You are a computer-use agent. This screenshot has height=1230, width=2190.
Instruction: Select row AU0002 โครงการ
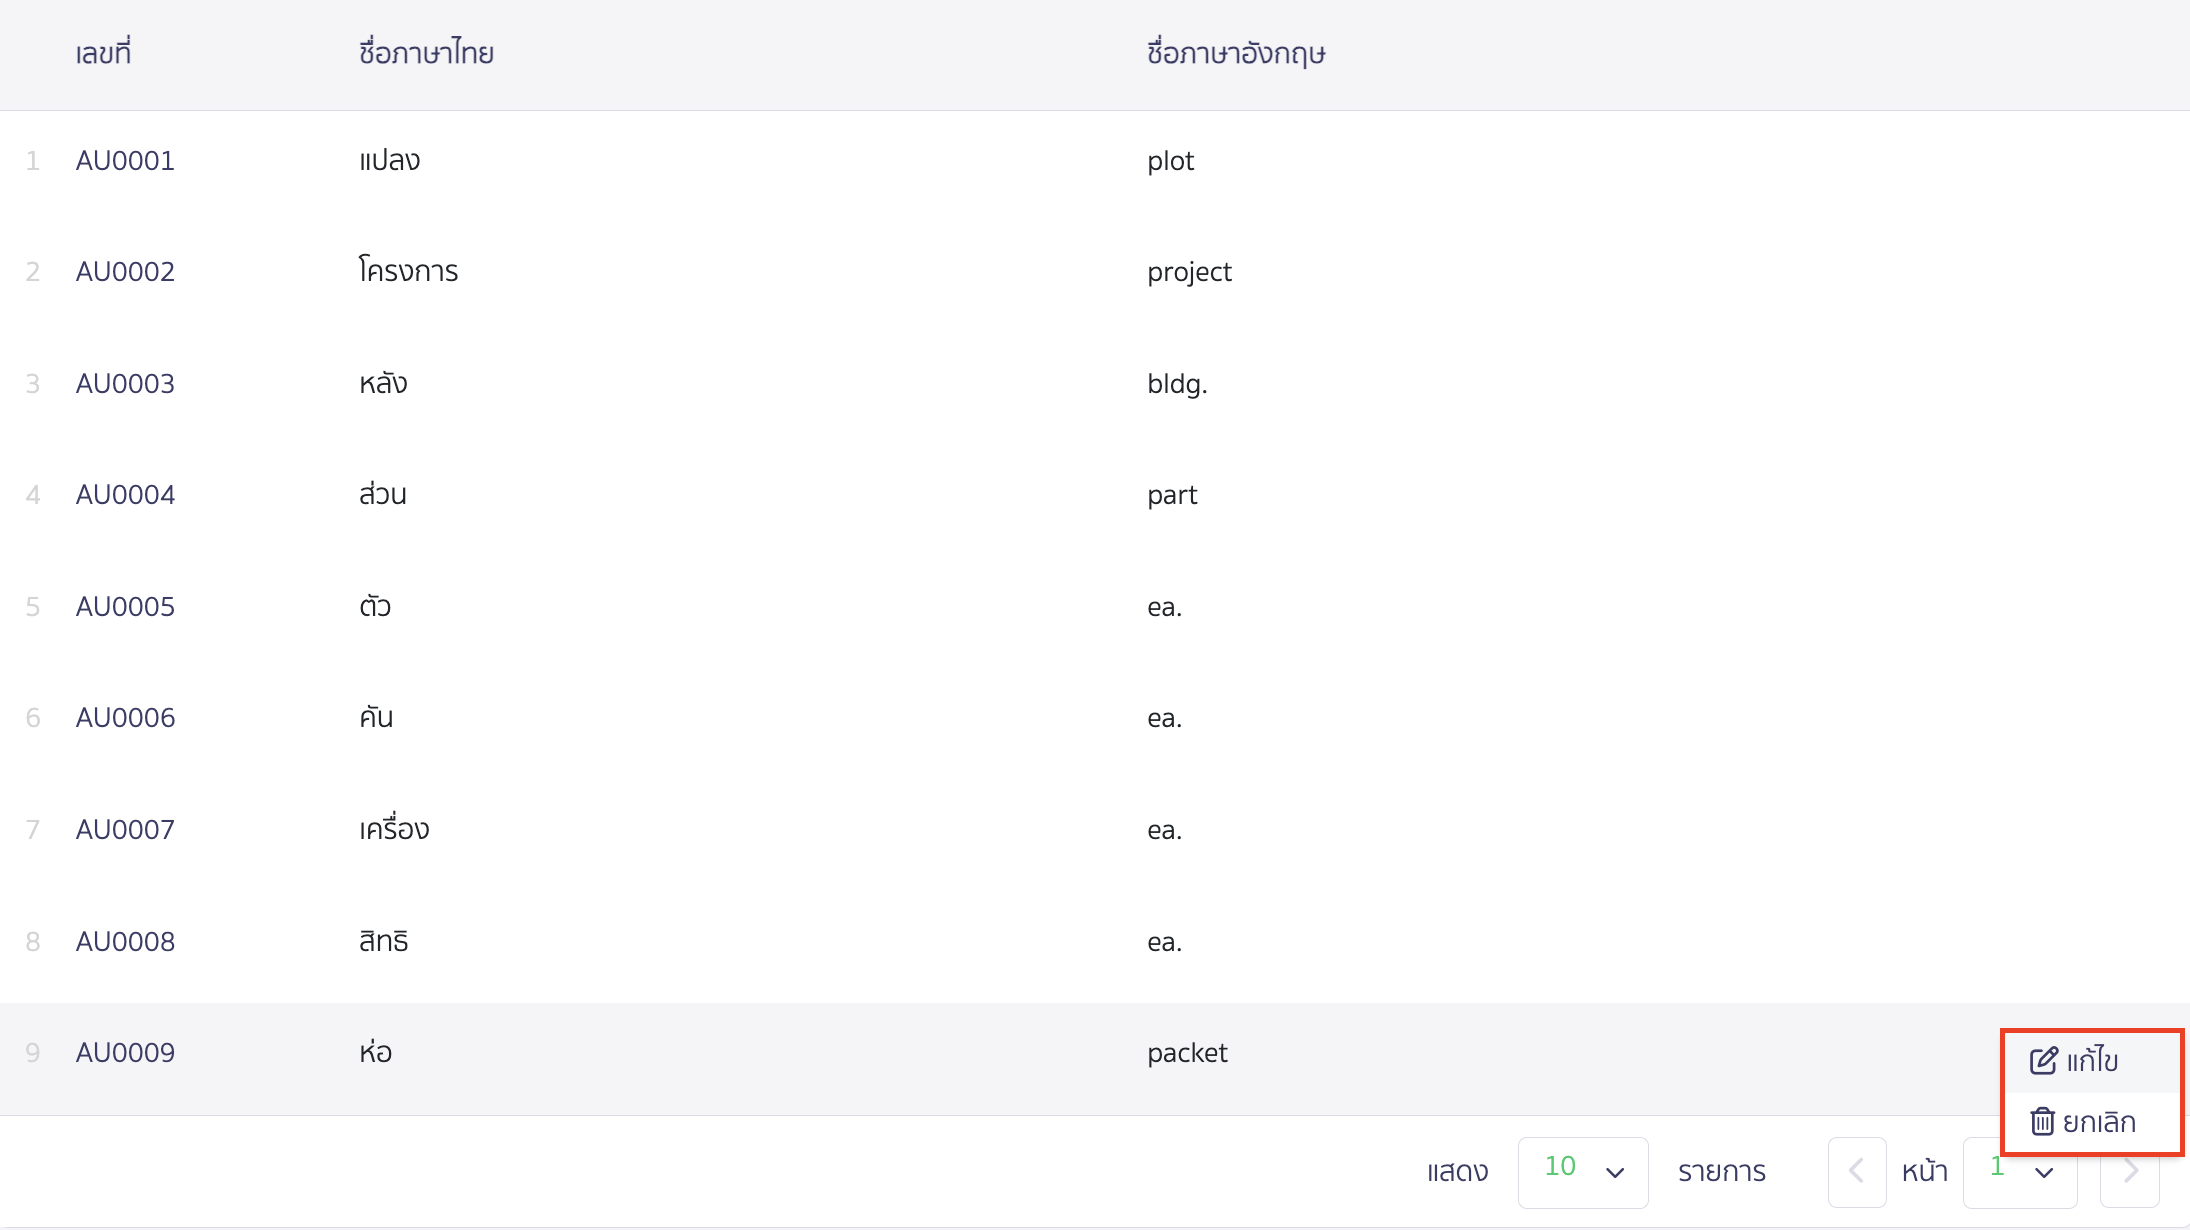click(x=408, y=272)
